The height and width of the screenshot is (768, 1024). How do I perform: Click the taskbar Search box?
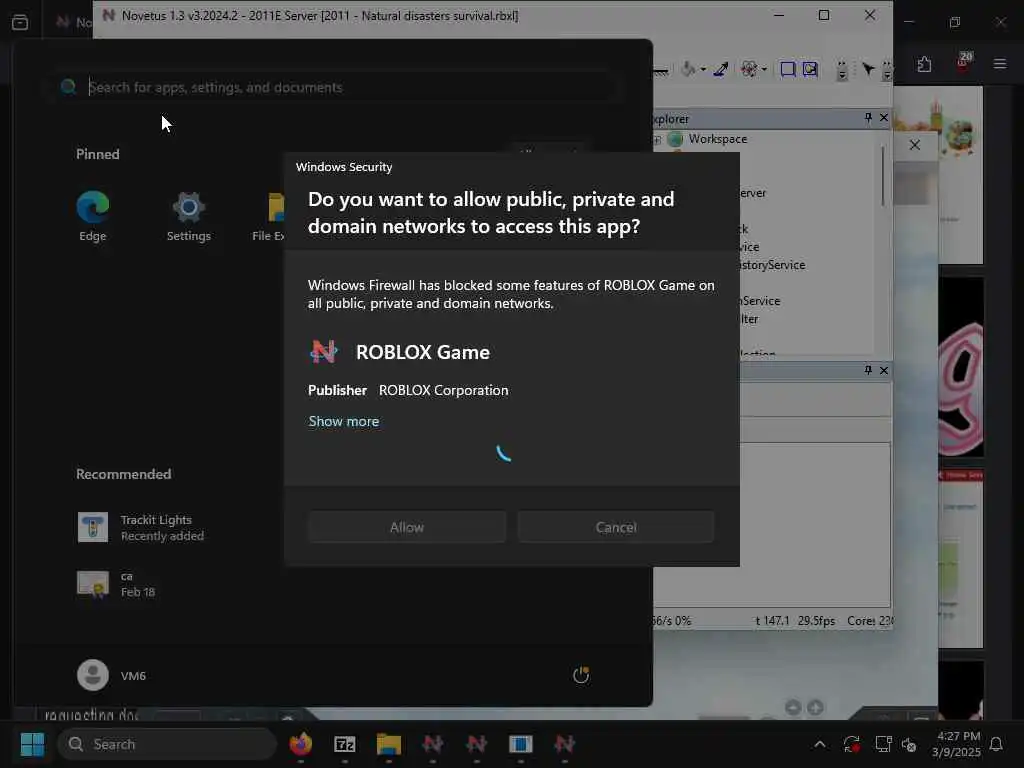[x=168, y=744]
